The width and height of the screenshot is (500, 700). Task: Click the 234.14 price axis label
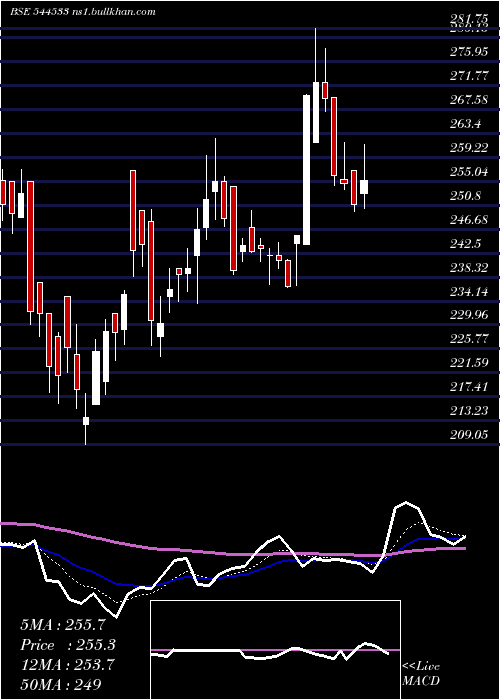pyautogui.click(x=469, y=292)
